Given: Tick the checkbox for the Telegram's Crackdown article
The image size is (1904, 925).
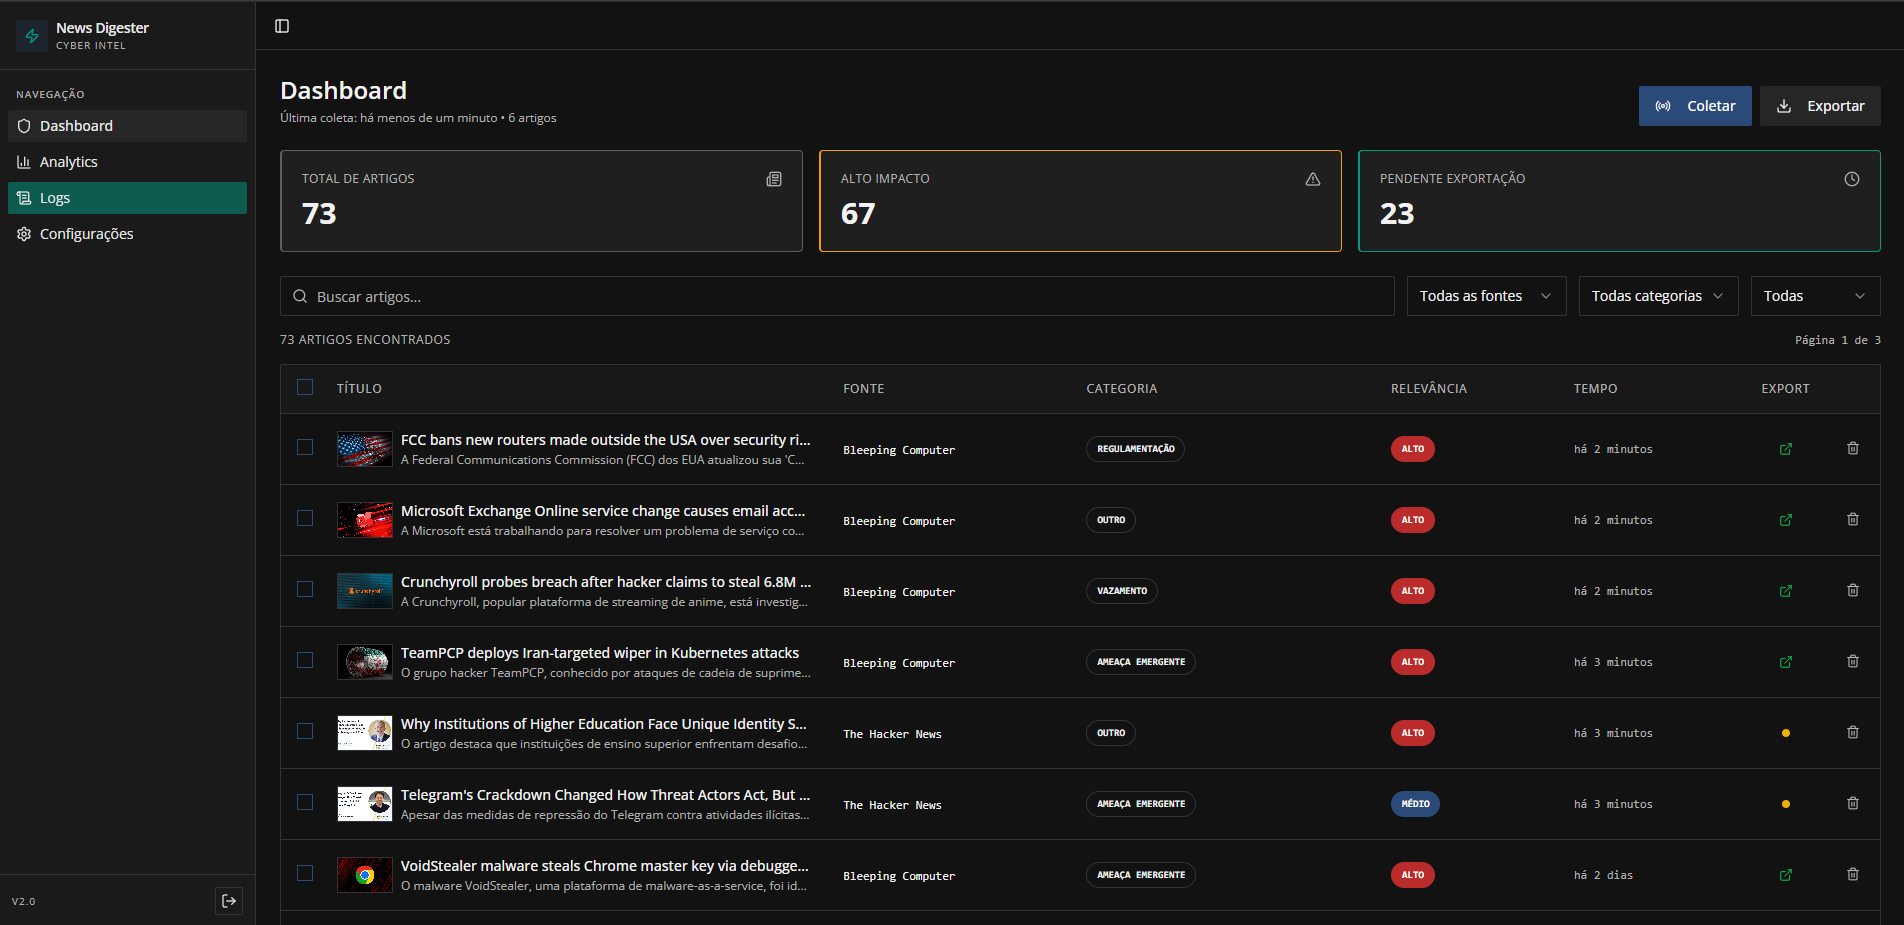Looking at the screenshot, I should (x=305, y=803).
